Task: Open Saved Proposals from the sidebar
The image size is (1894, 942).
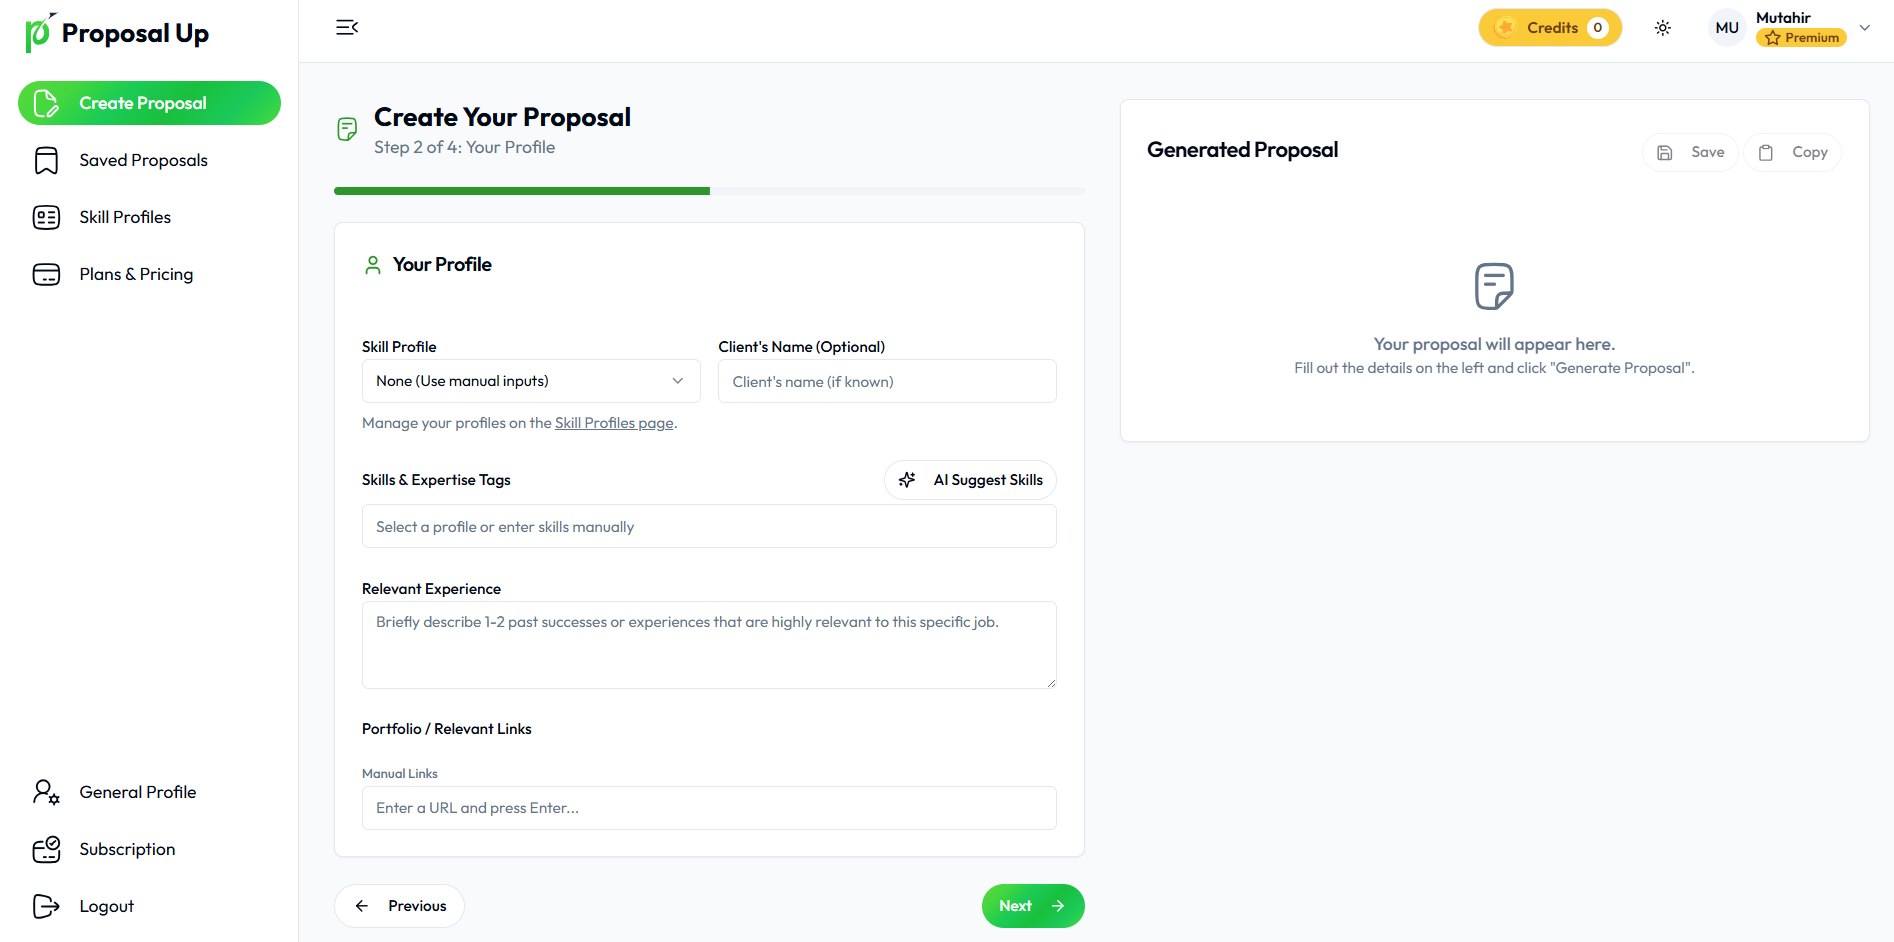Action: pyautogui.click(x=143, y=160)
